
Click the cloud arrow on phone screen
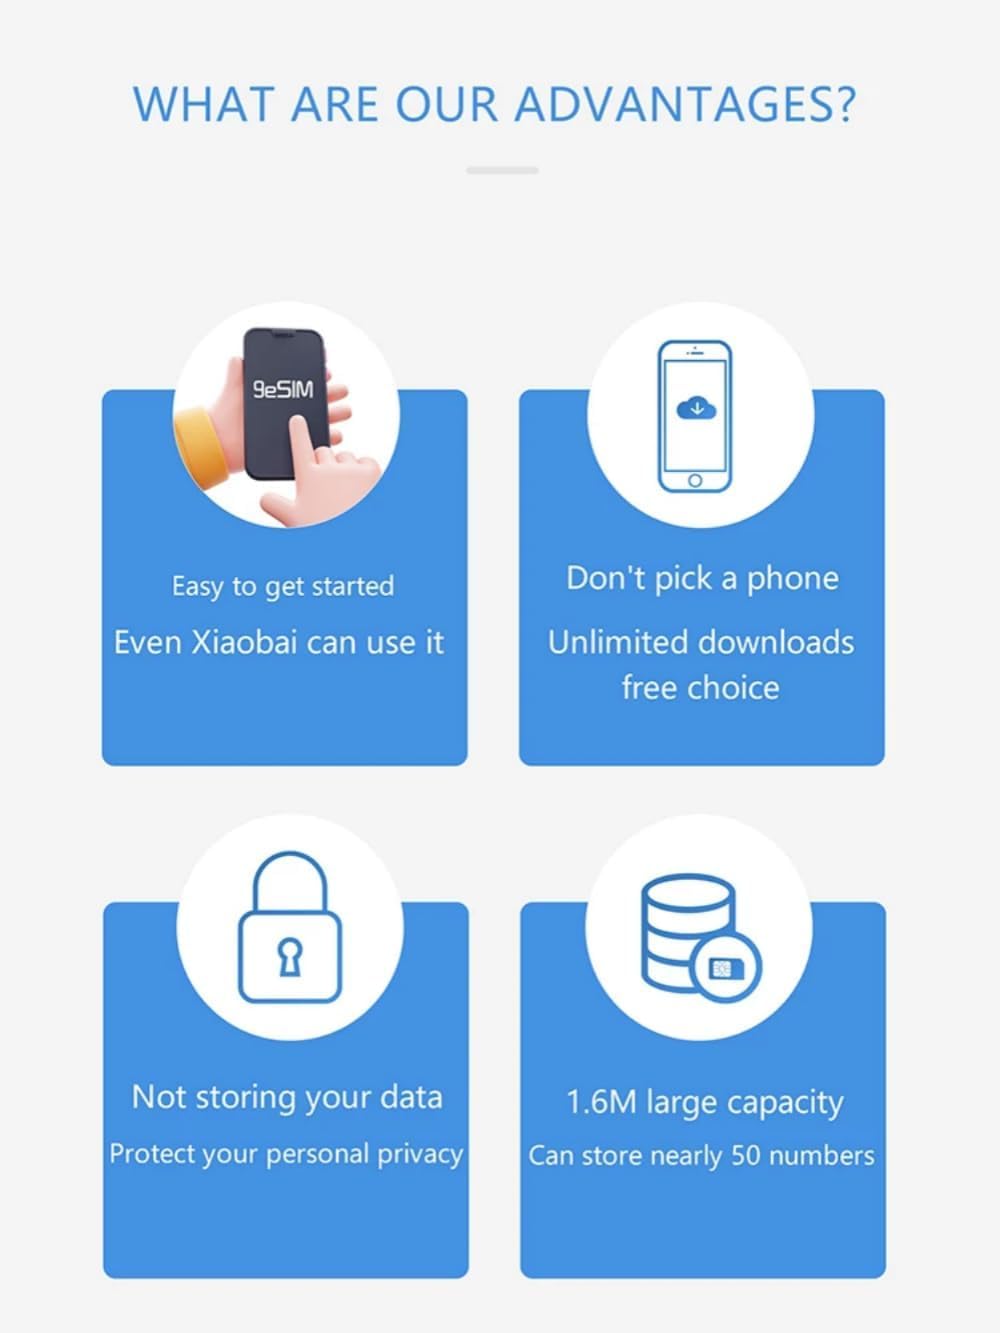pyautogui.click(x=696, y=406)
